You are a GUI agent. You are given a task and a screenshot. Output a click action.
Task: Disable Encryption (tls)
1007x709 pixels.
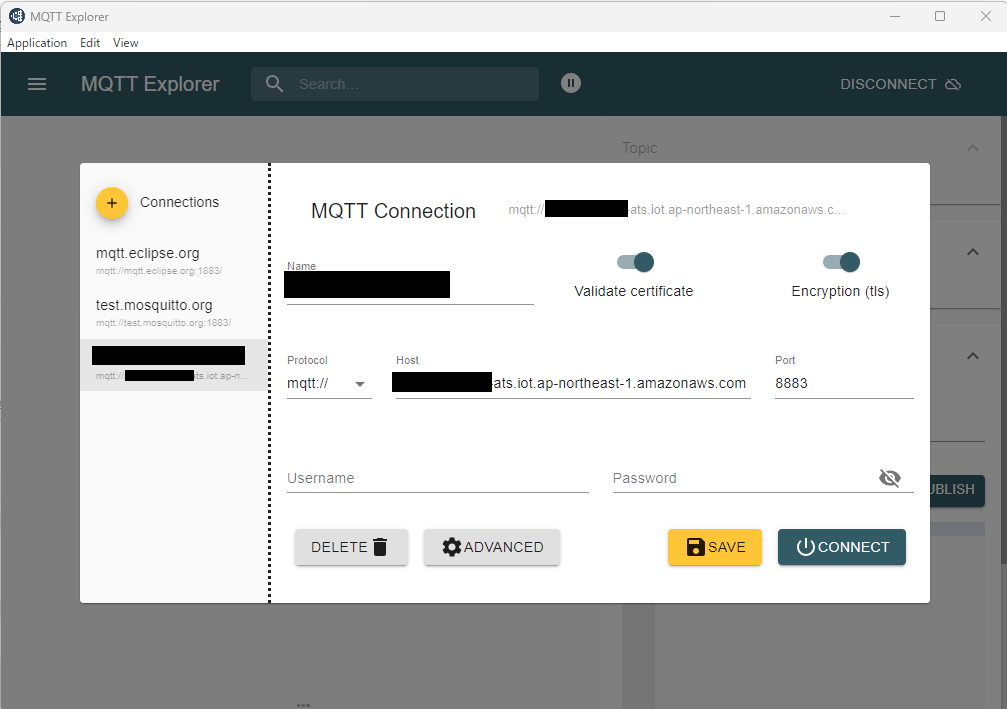841,261
